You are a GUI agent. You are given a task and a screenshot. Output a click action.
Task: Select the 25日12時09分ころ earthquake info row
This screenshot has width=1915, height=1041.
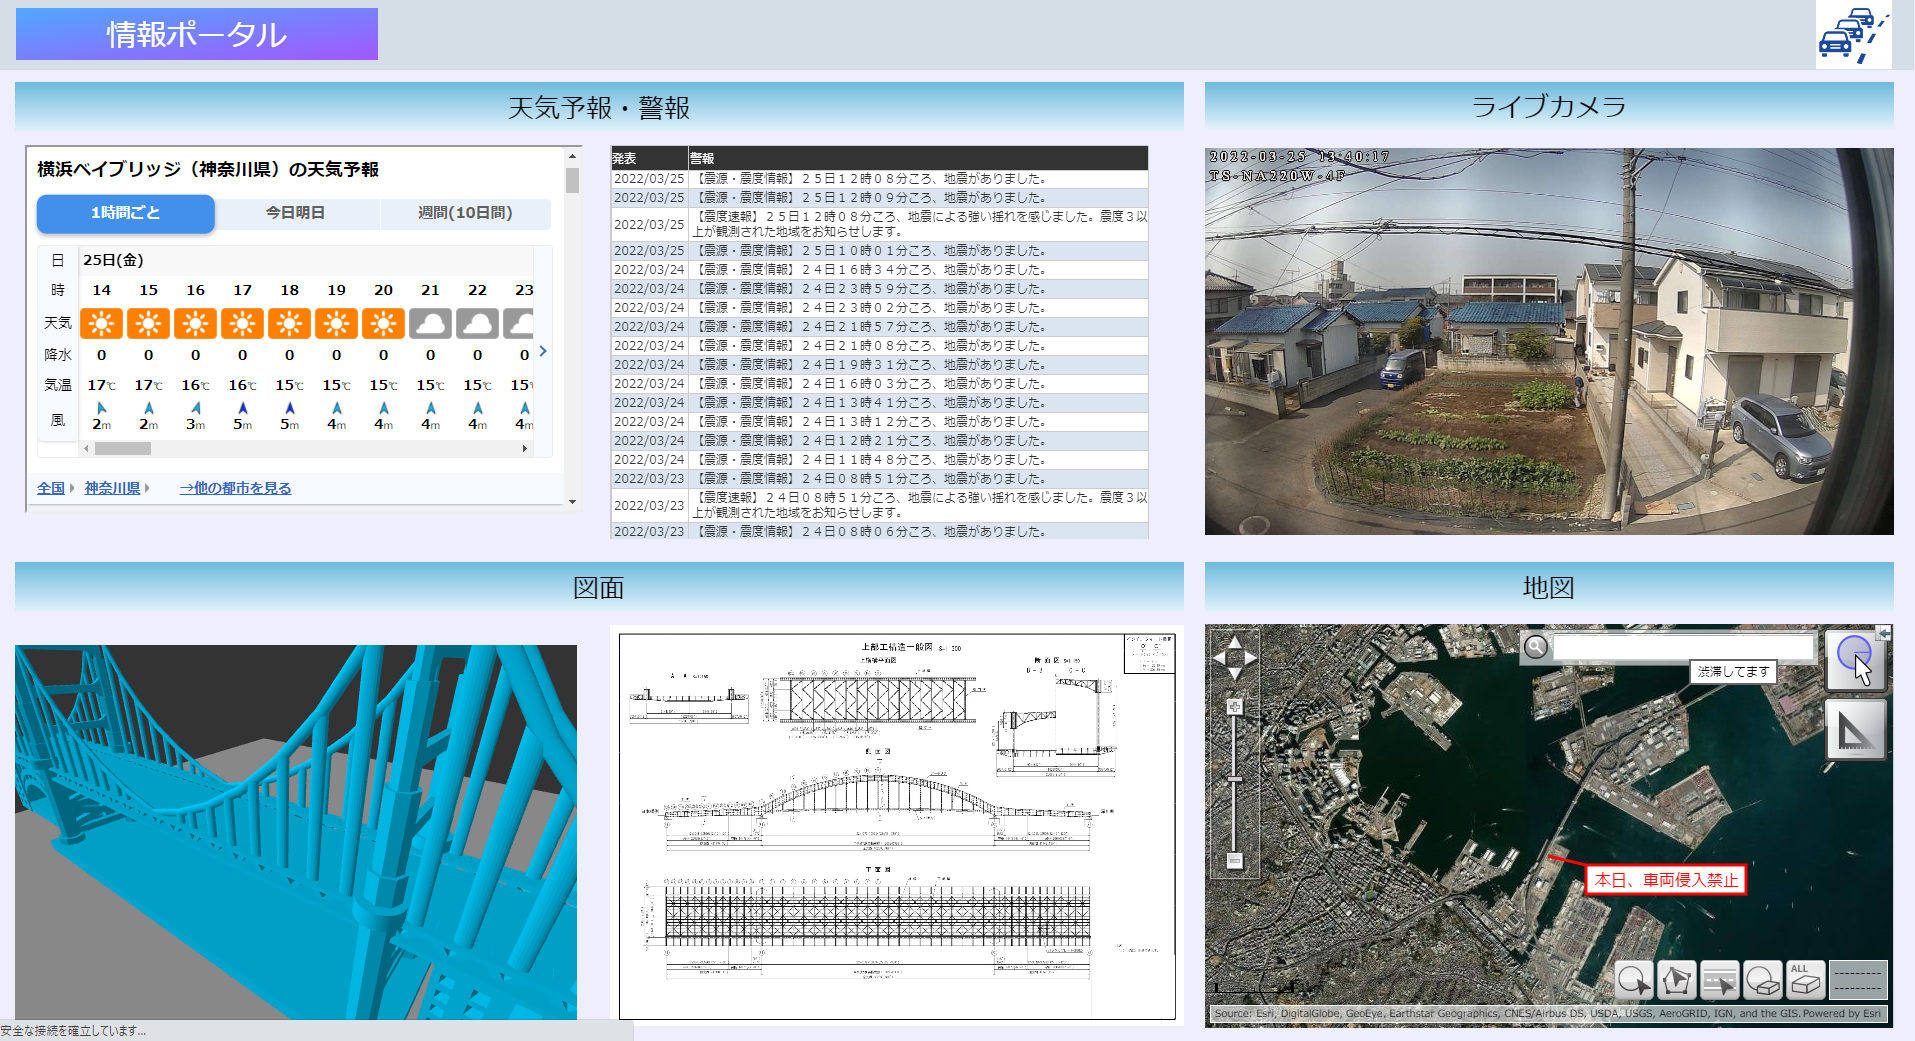[x=880, y=198]
